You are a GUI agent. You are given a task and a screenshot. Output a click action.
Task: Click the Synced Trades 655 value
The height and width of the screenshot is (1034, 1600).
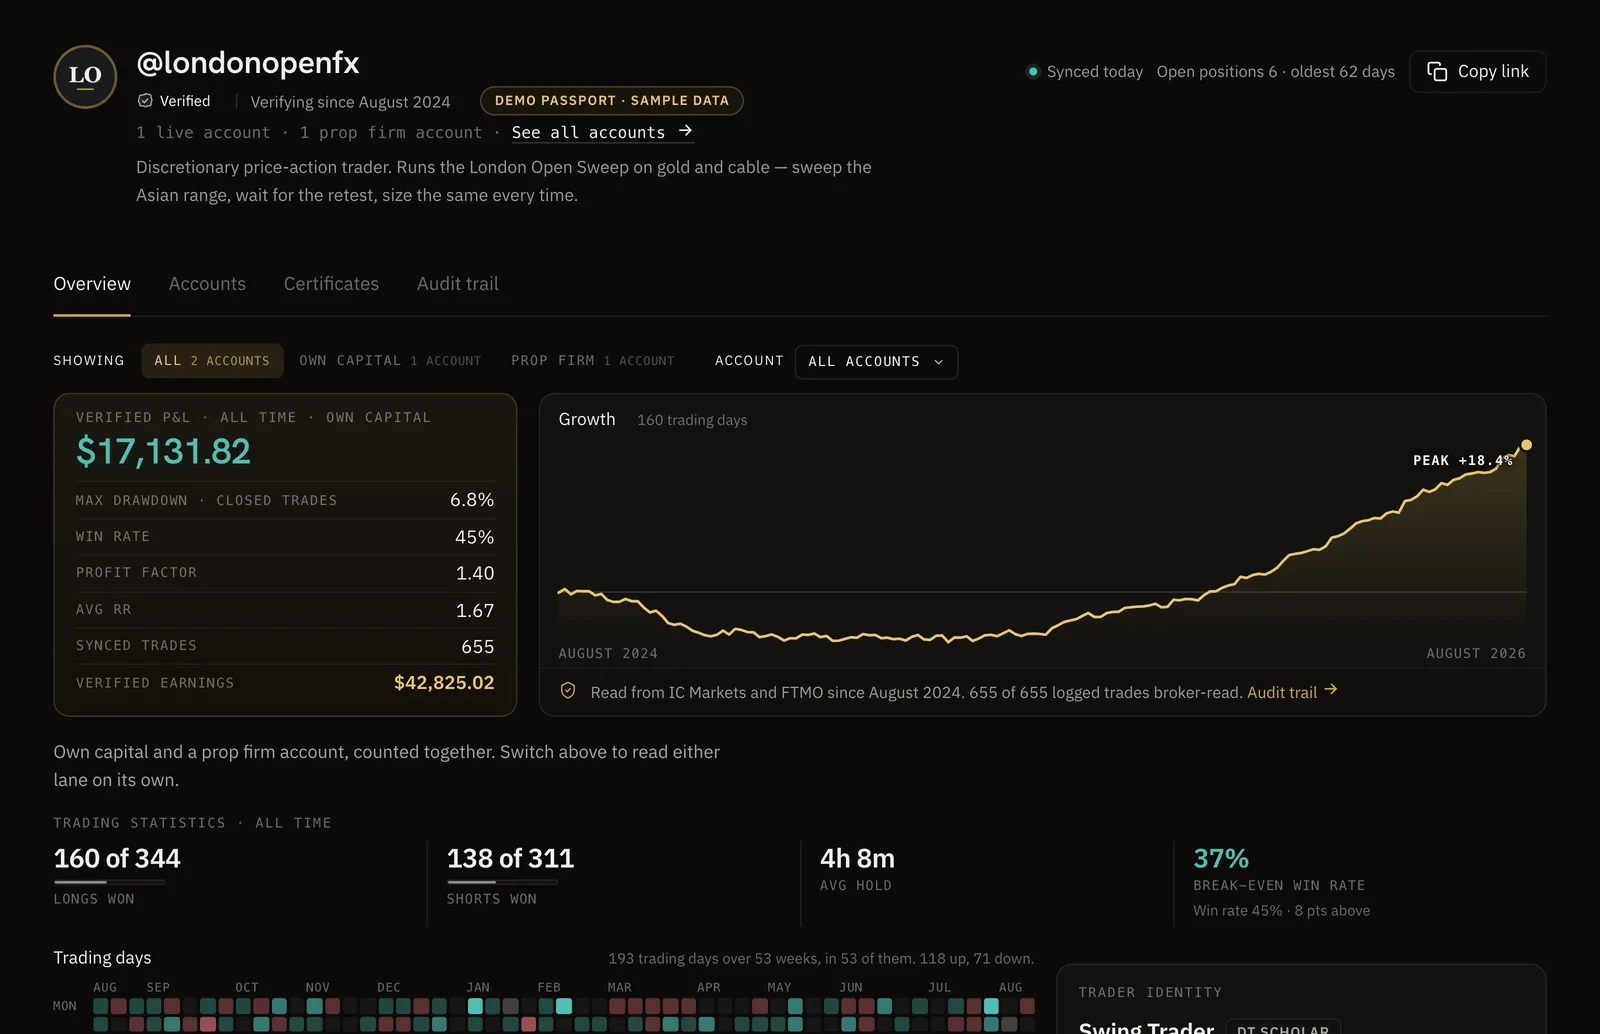478,647
